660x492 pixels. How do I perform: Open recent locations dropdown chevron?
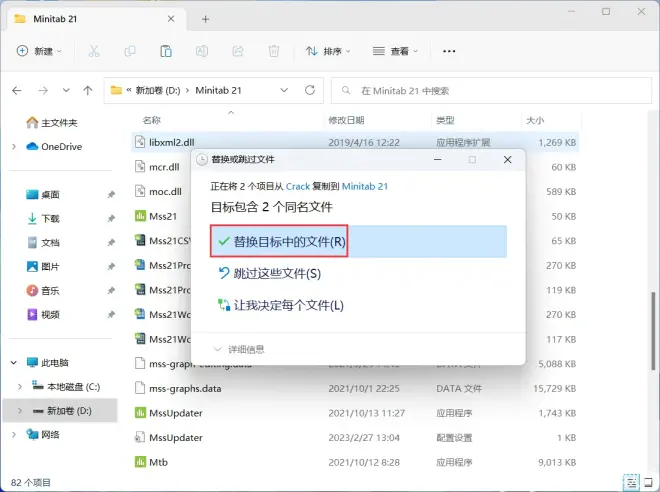point(66,90)
